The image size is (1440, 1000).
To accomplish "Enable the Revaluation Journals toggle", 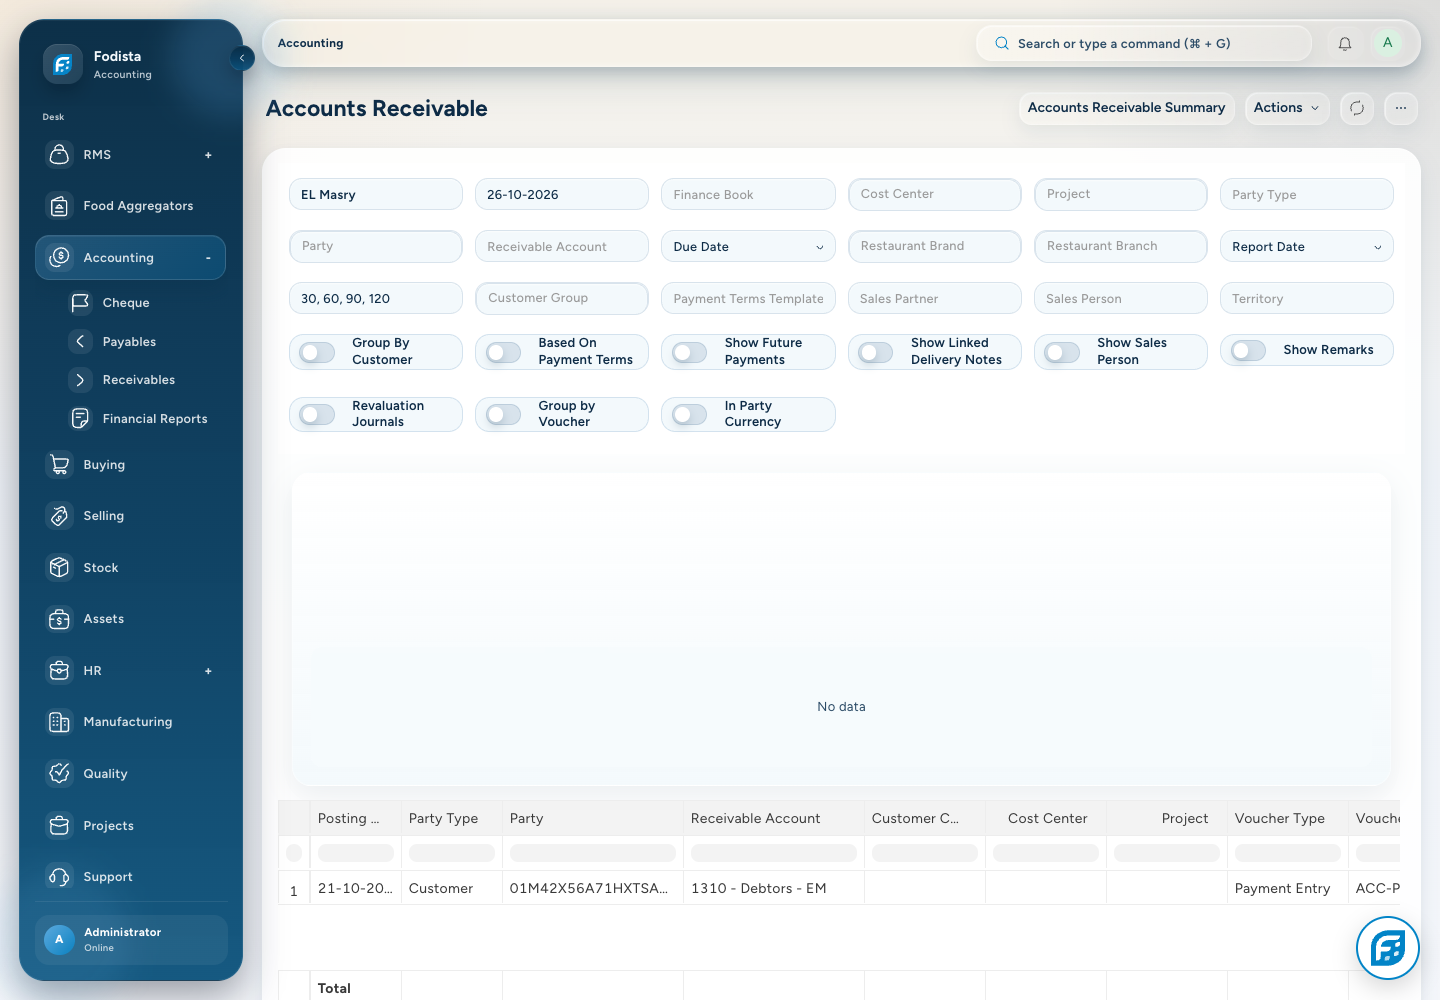I will point(317,414).
